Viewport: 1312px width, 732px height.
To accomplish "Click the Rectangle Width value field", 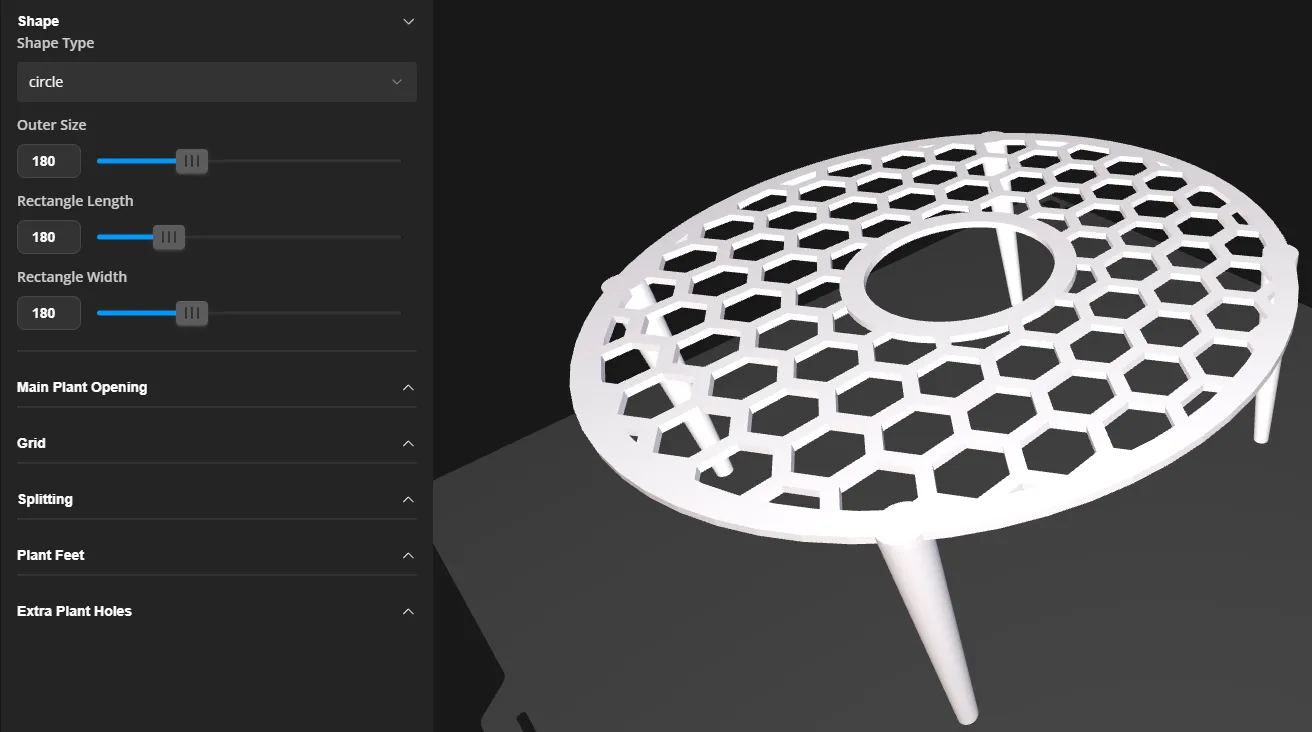I will click(49, 313).
